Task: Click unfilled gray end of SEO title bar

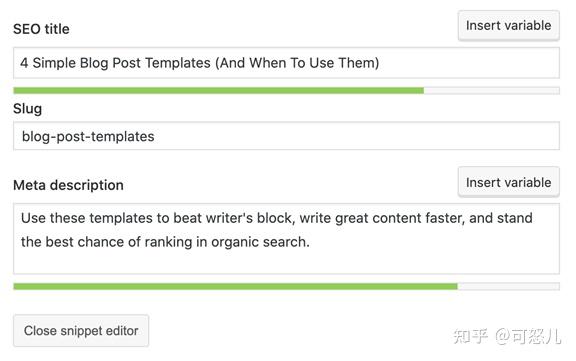Action: 492,90
